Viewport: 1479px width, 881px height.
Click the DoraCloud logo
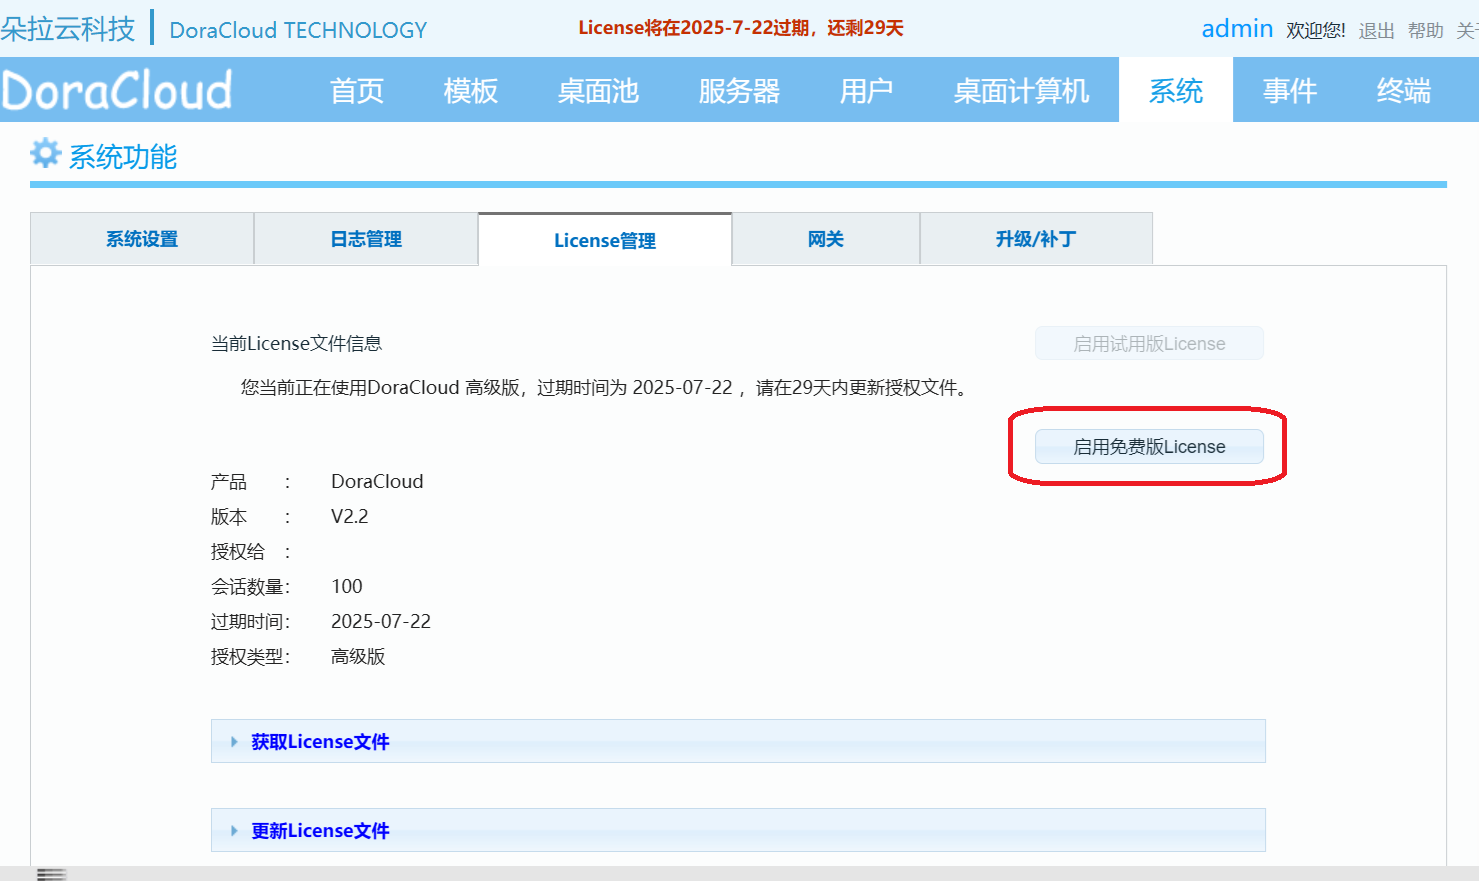117,89
